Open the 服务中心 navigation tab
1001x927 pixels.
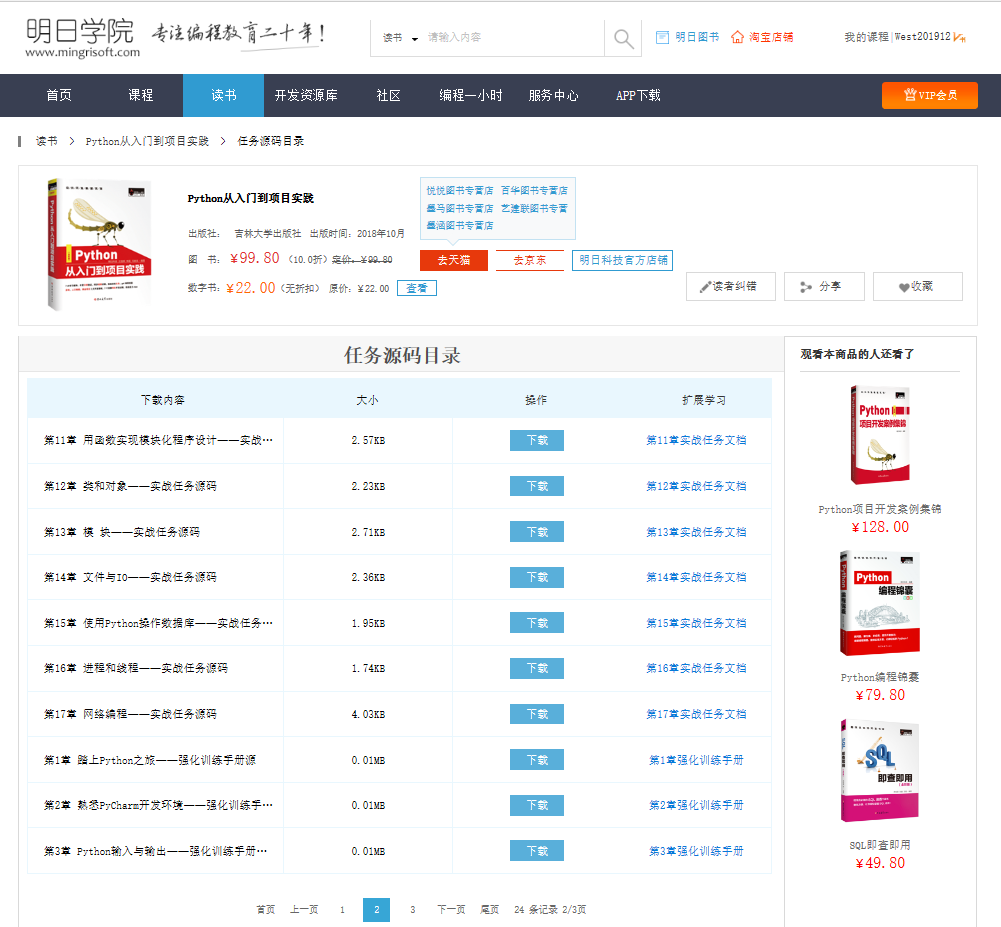point(553,95)
